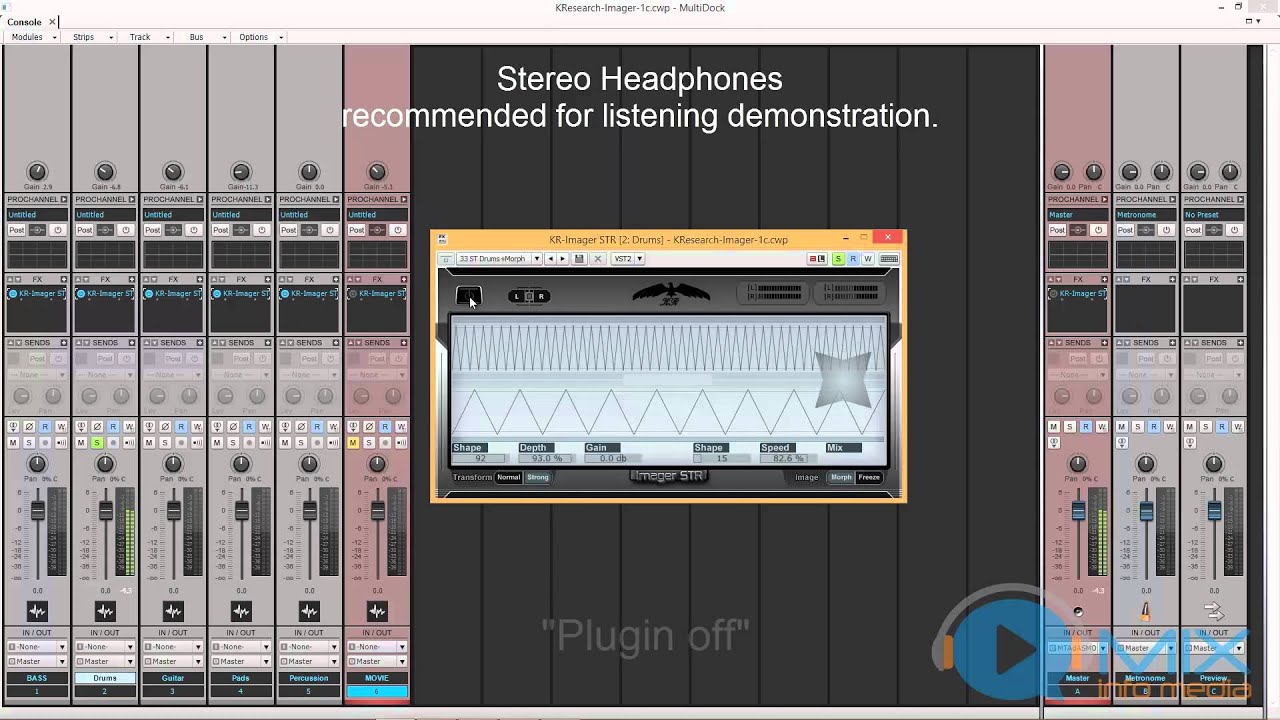Go to next plugin preset arrow
The image size is (1280, 720).
click(562, 259)
